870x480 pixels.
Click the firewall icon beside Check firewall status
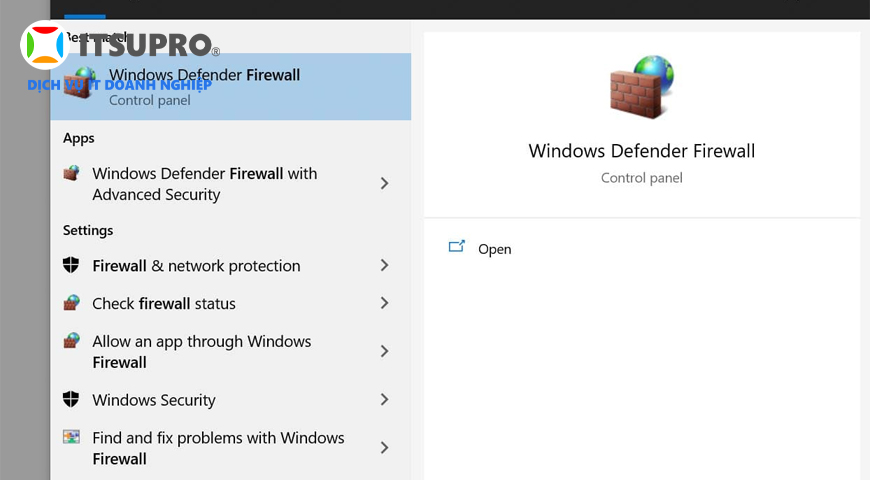(x=71, y=303)
